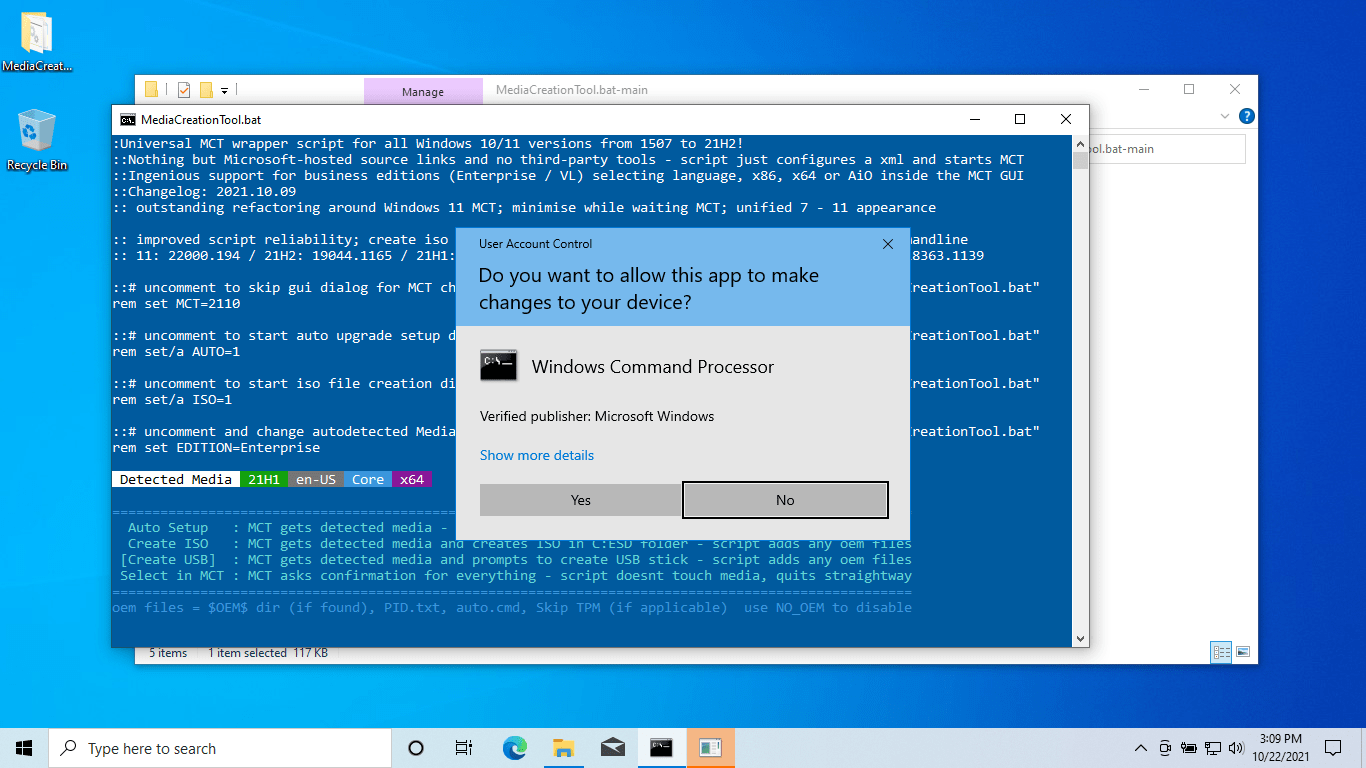Open Cortana circle icon on taskbar

point(416,748)
